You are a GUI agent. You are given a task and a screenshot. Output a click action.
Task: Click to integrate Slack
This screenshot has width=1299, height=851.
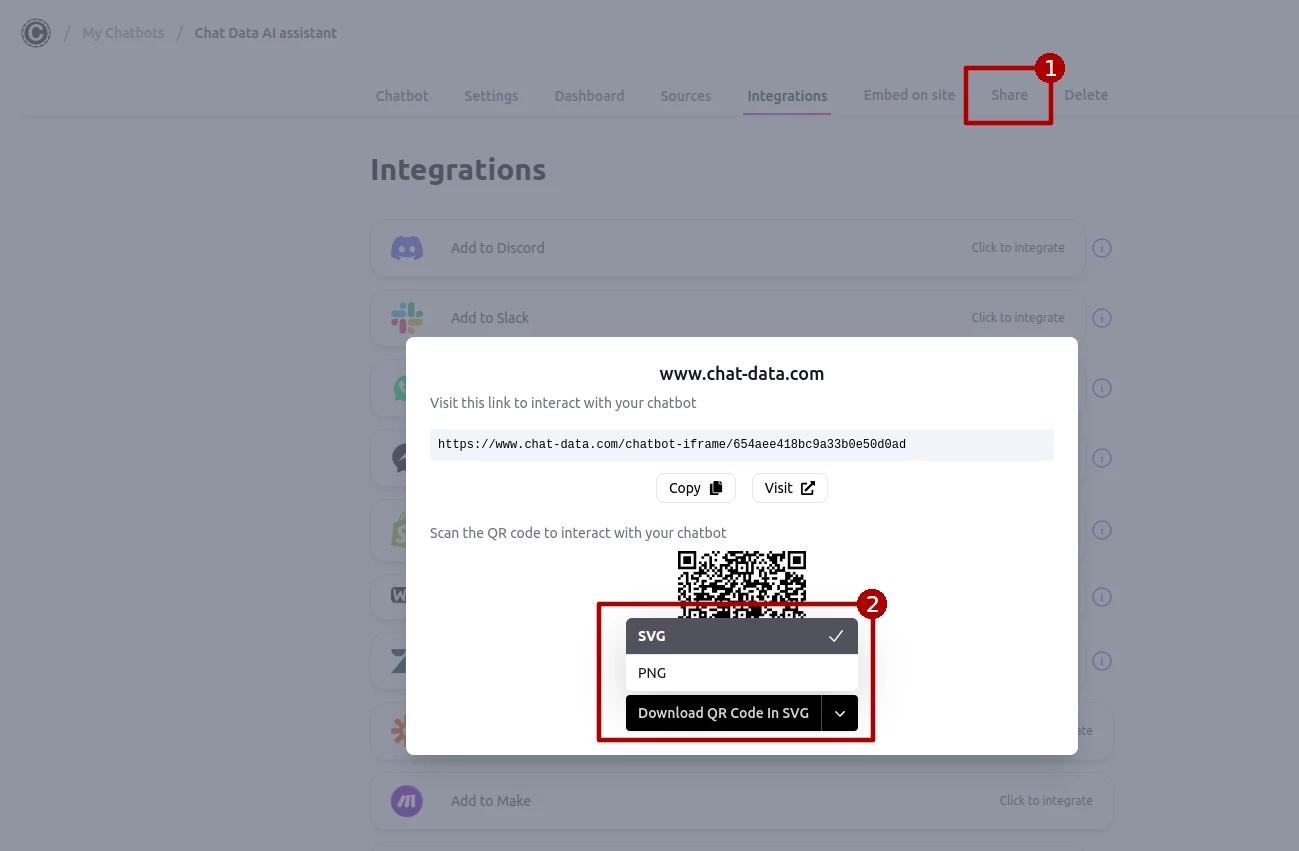pyautogui.click(x=1018, y=318)
